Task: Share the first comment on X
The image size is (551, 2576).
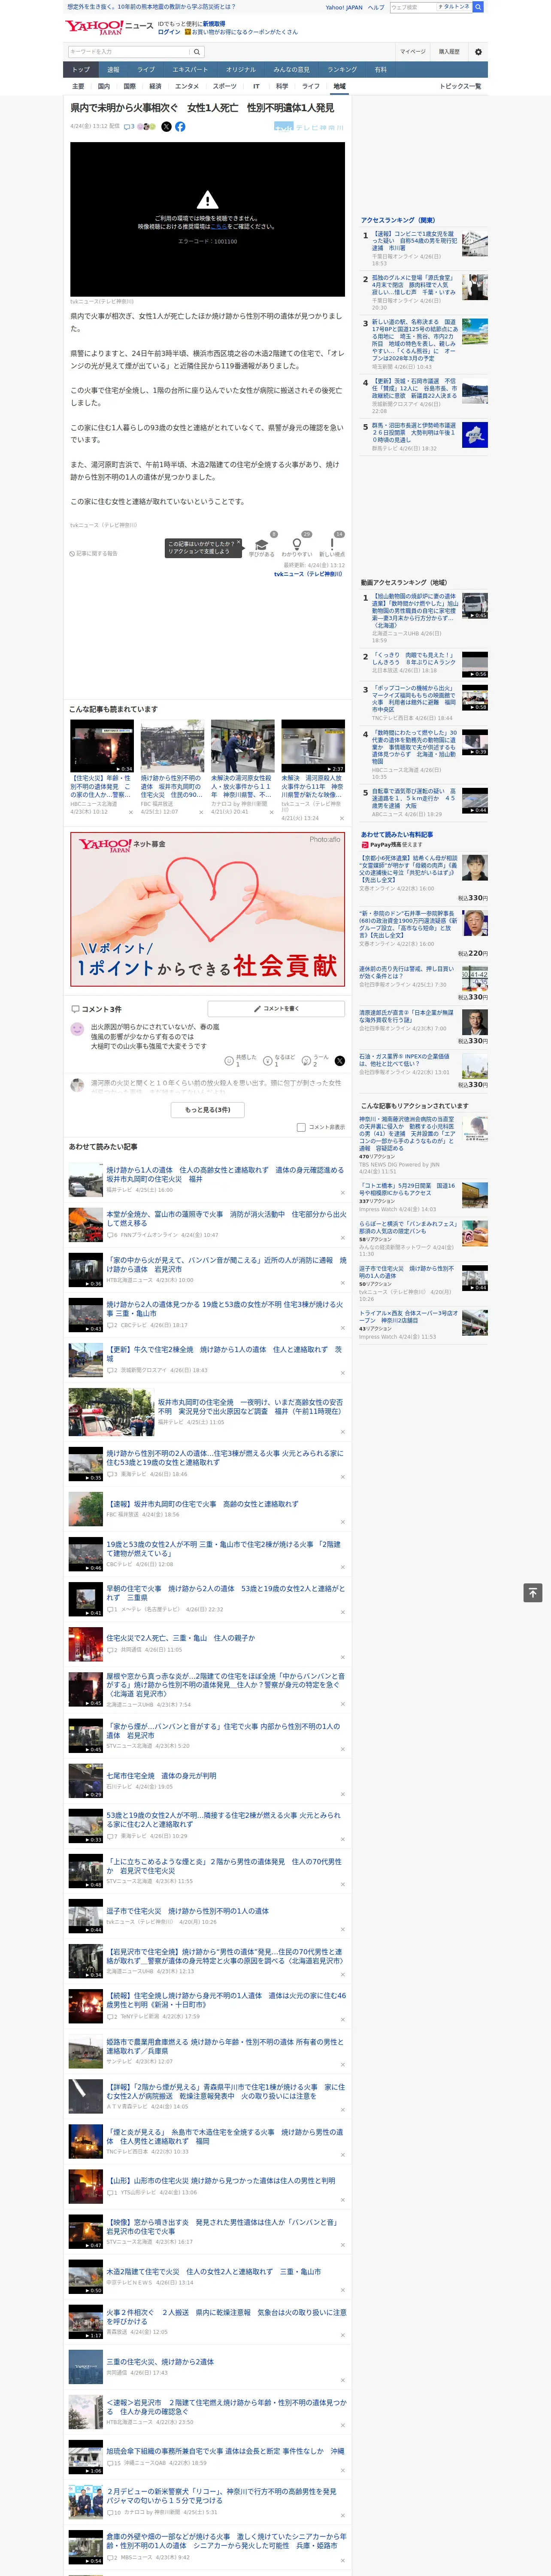Action: (339, 1060)
